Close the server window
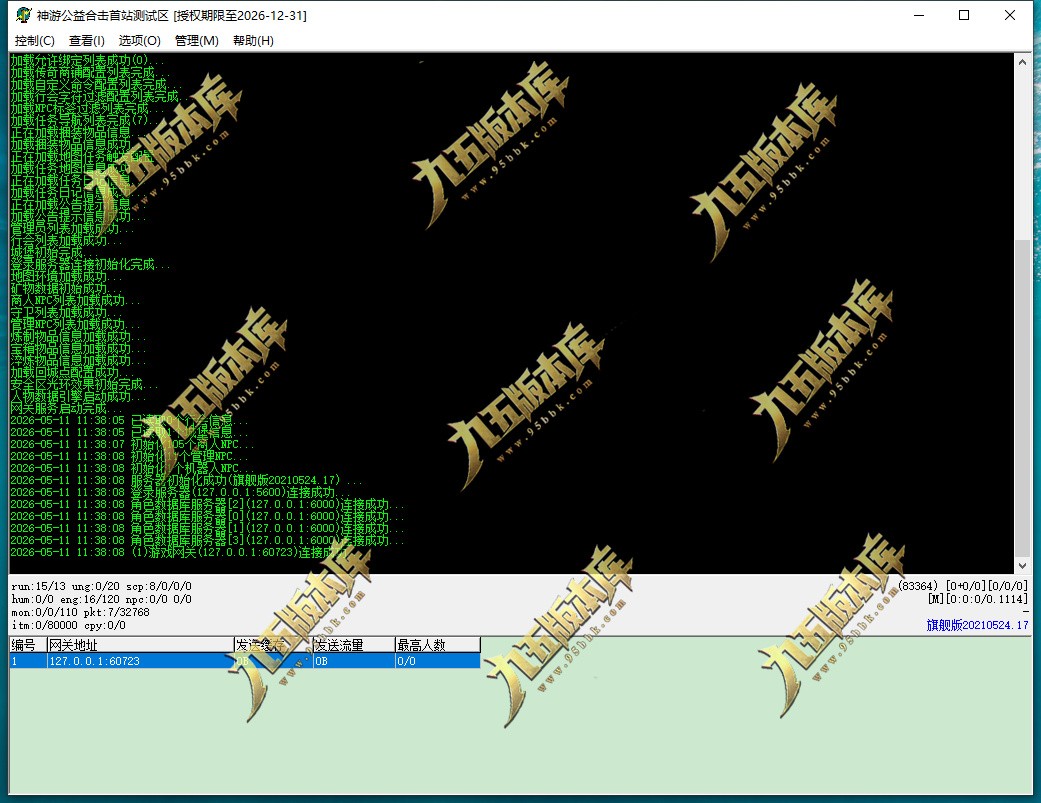The height and width of the screenshot is (803, 1041). [x=1010, y=15]
